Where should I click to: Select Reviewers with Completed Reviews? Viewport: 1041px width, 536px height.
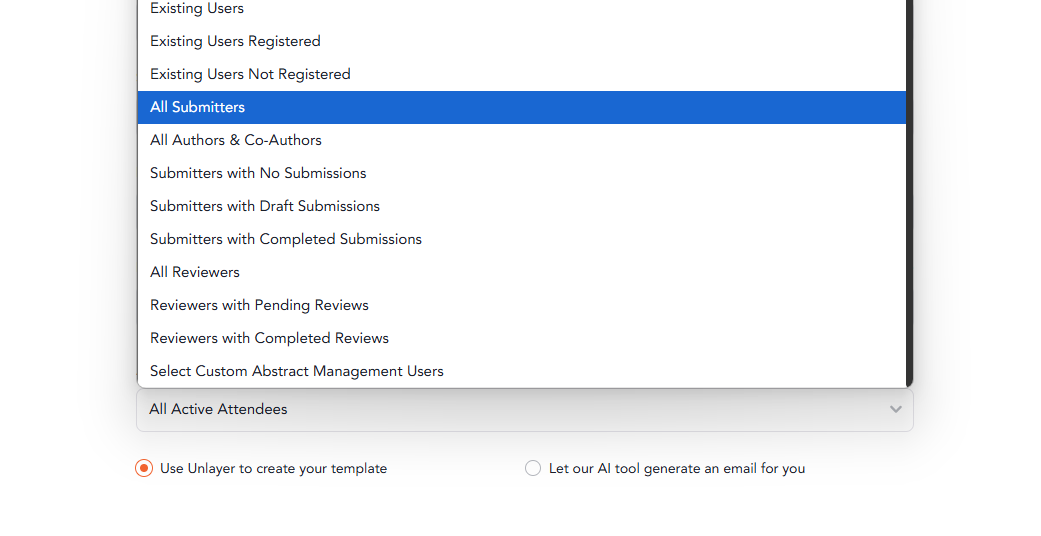pyautogui.click(x=521, y=338)
